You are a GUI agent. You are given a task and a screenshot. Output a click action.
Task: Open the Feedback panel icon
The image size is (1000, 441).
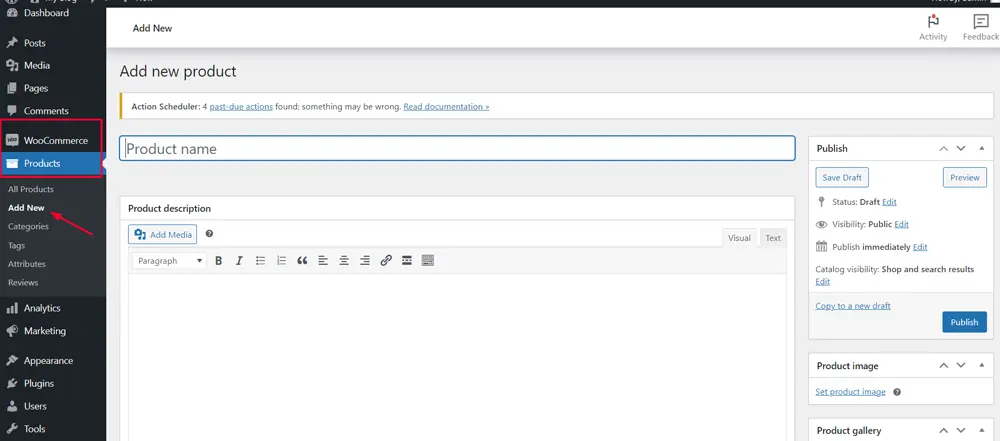(981, 22)
